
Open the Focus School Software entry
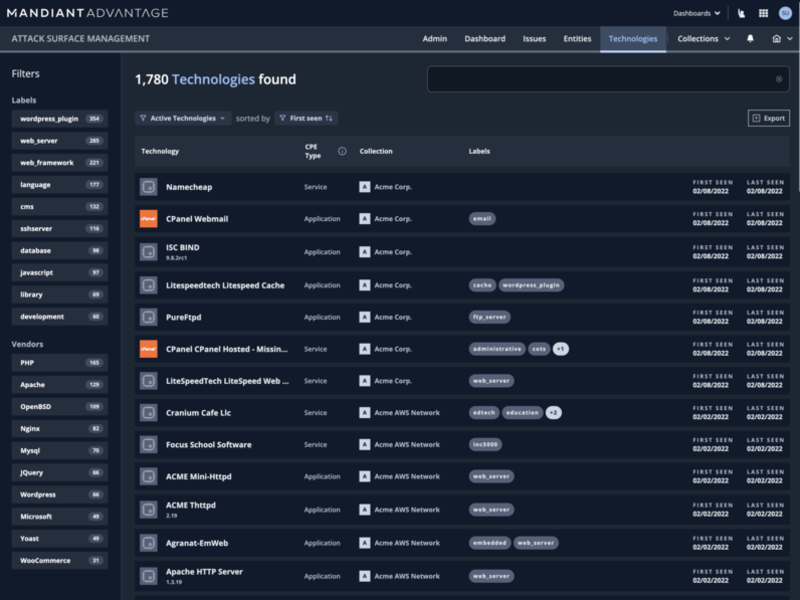(462, 444)
